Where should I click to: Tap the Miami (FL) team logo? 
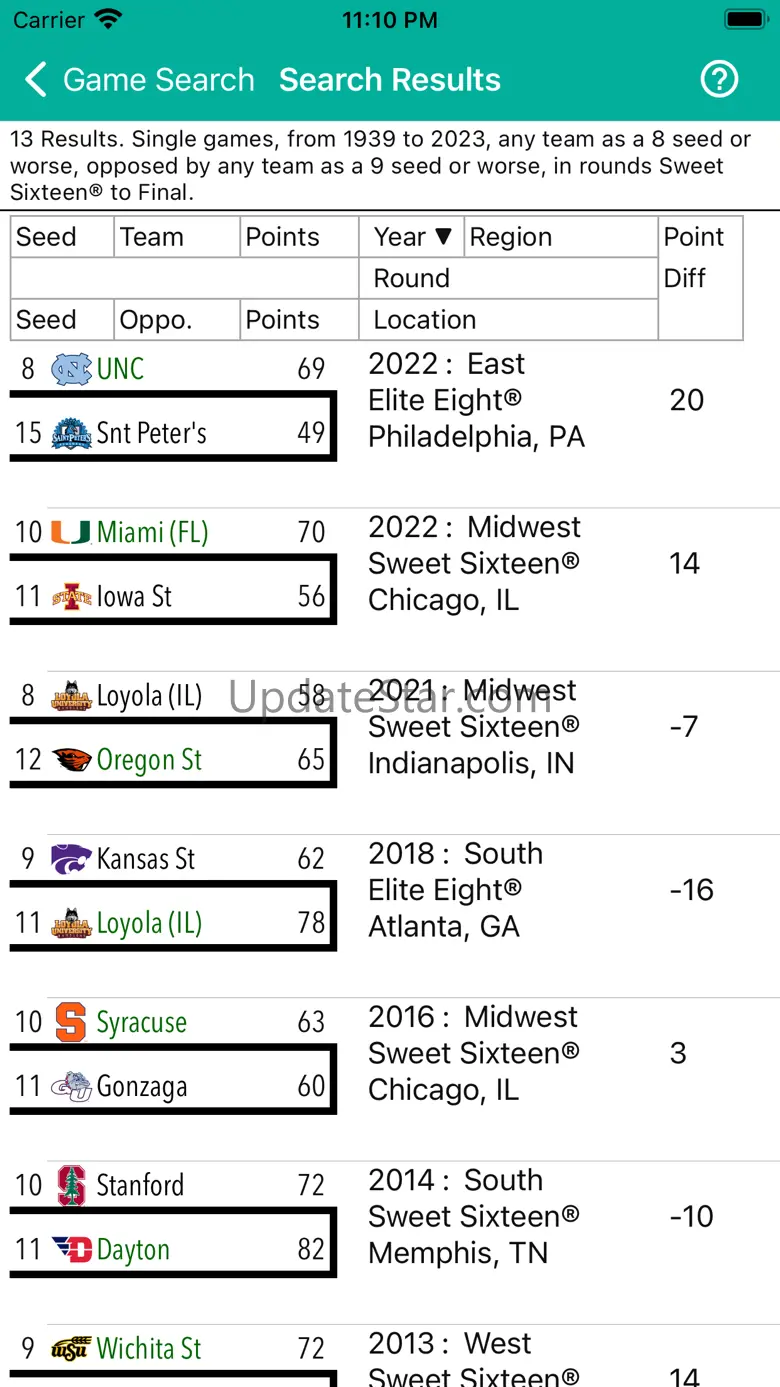pyautogui.click(x=71, y=532)
